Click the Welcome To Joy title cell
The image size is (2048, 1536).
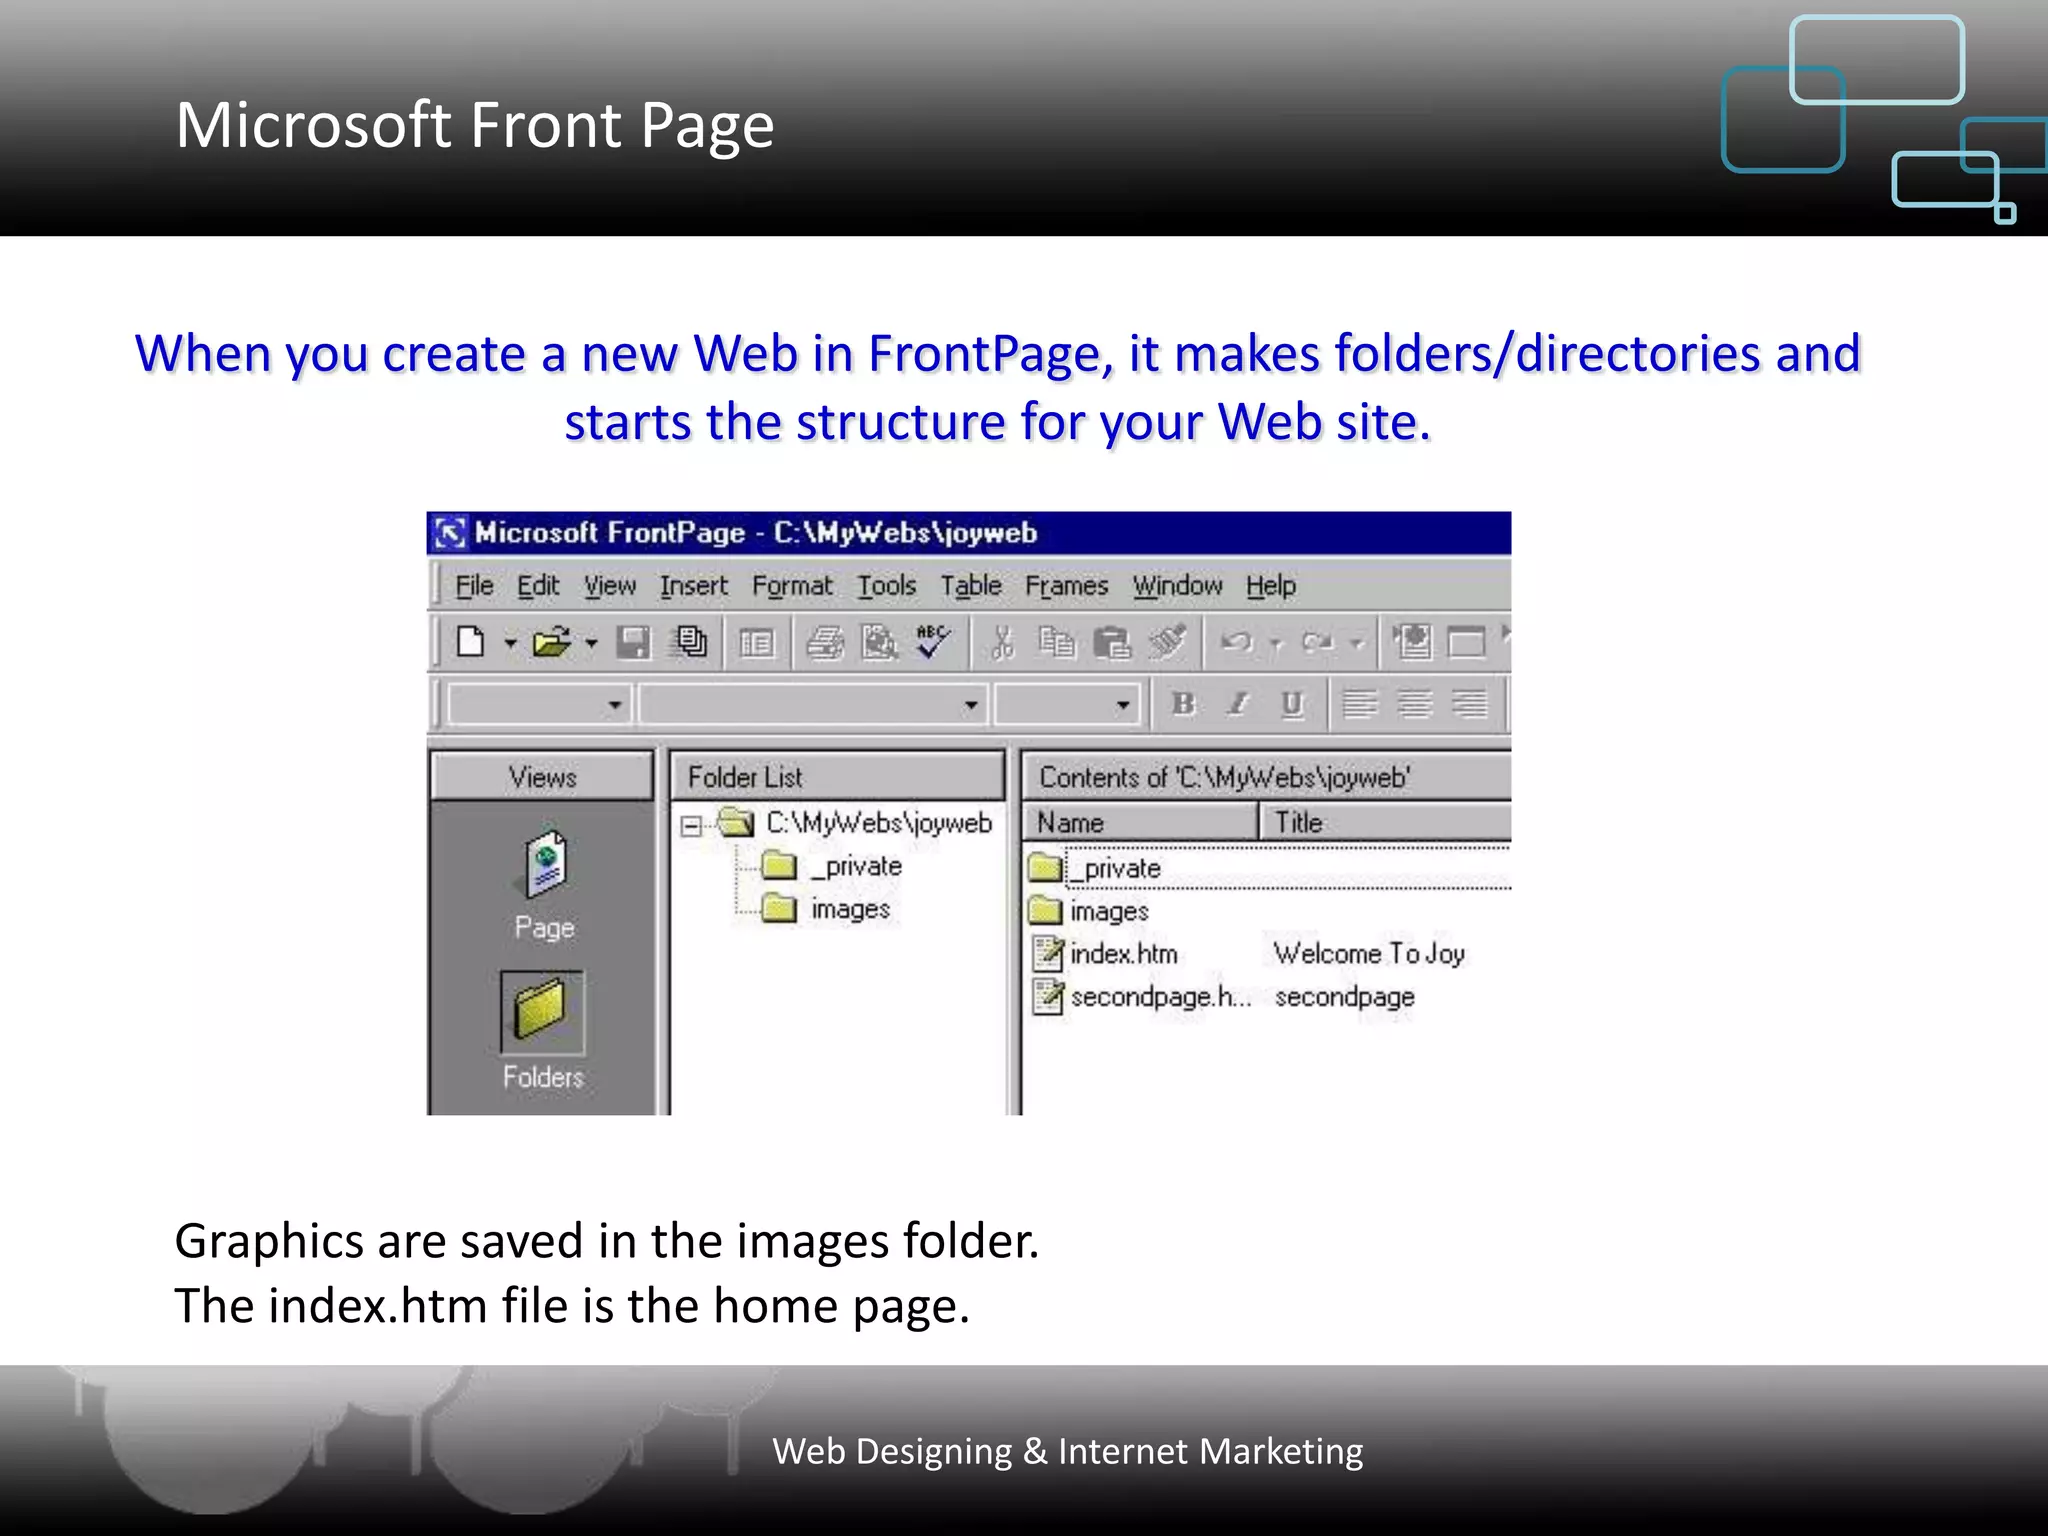click(x=1369, y=954)
